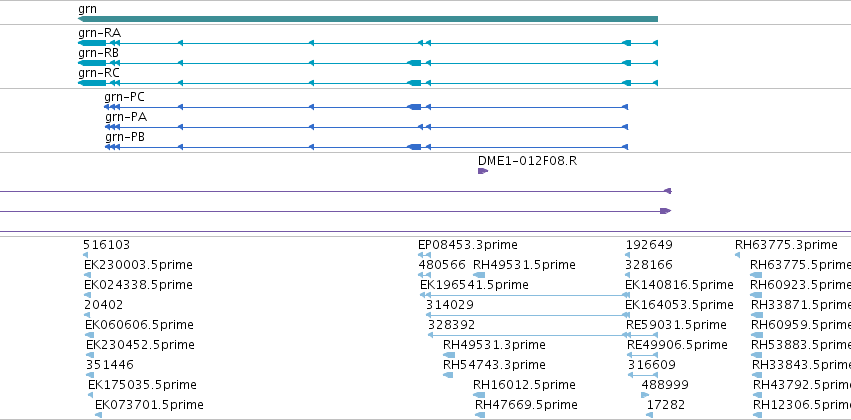Select EST RE49906.5prime
The width and height of the screenshot is (851, 420).
tap(677, 346)
